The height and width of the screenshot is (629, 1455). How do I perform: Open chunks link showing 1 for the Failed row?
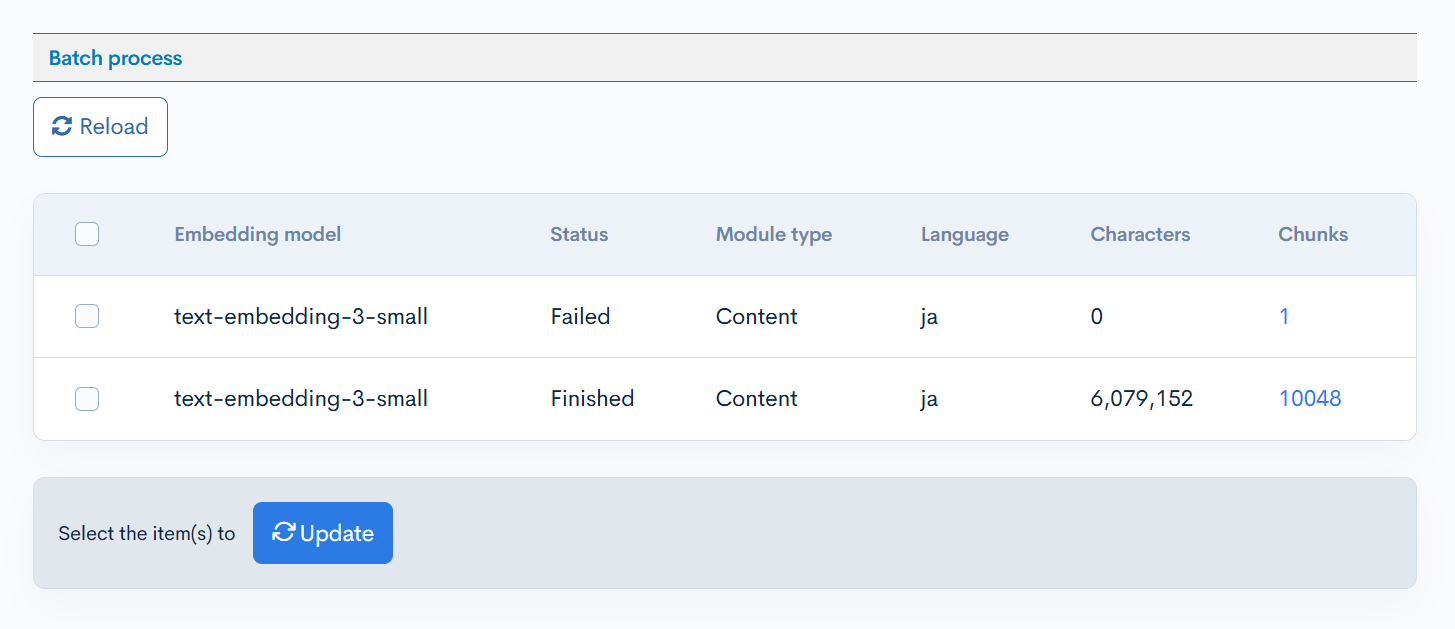1284,316
